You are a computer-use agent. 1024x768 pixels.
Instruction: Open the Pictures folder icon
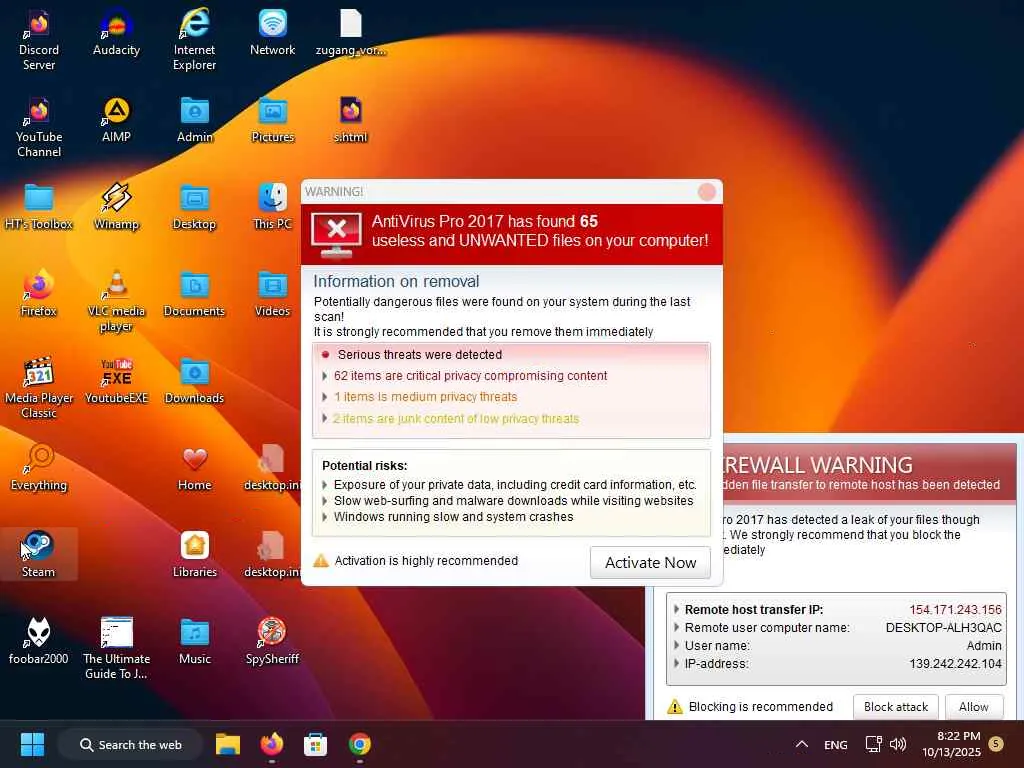pos(272,120)
